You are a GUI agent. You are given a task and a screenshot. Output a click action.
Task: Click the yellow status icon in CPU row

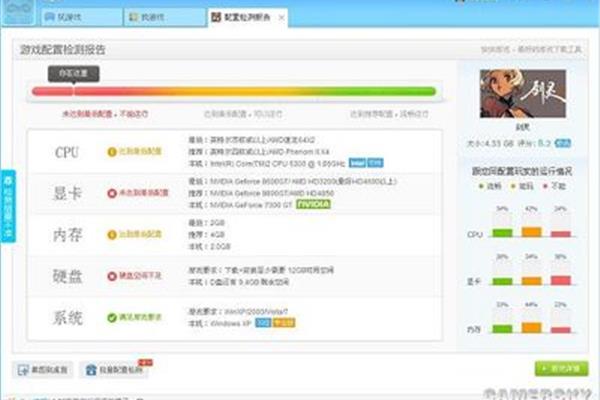coord(112,152)
